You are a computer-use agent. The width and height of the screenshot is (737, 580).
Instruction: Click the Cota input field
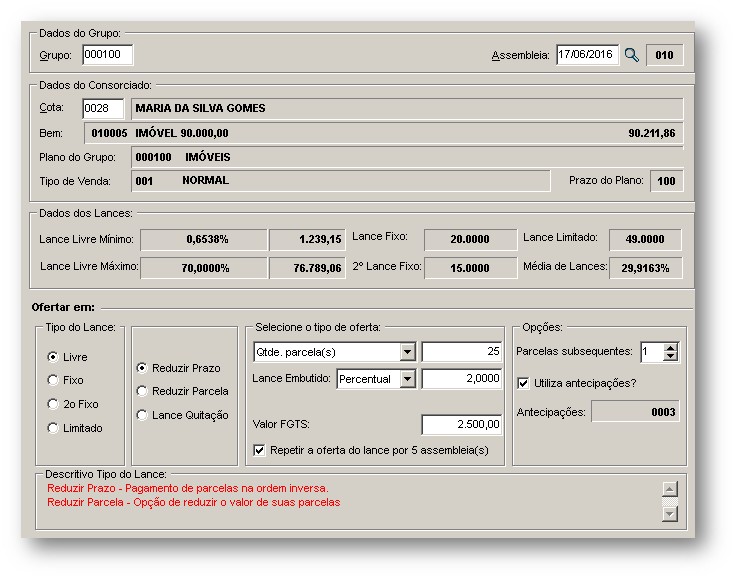pos(103,109)
